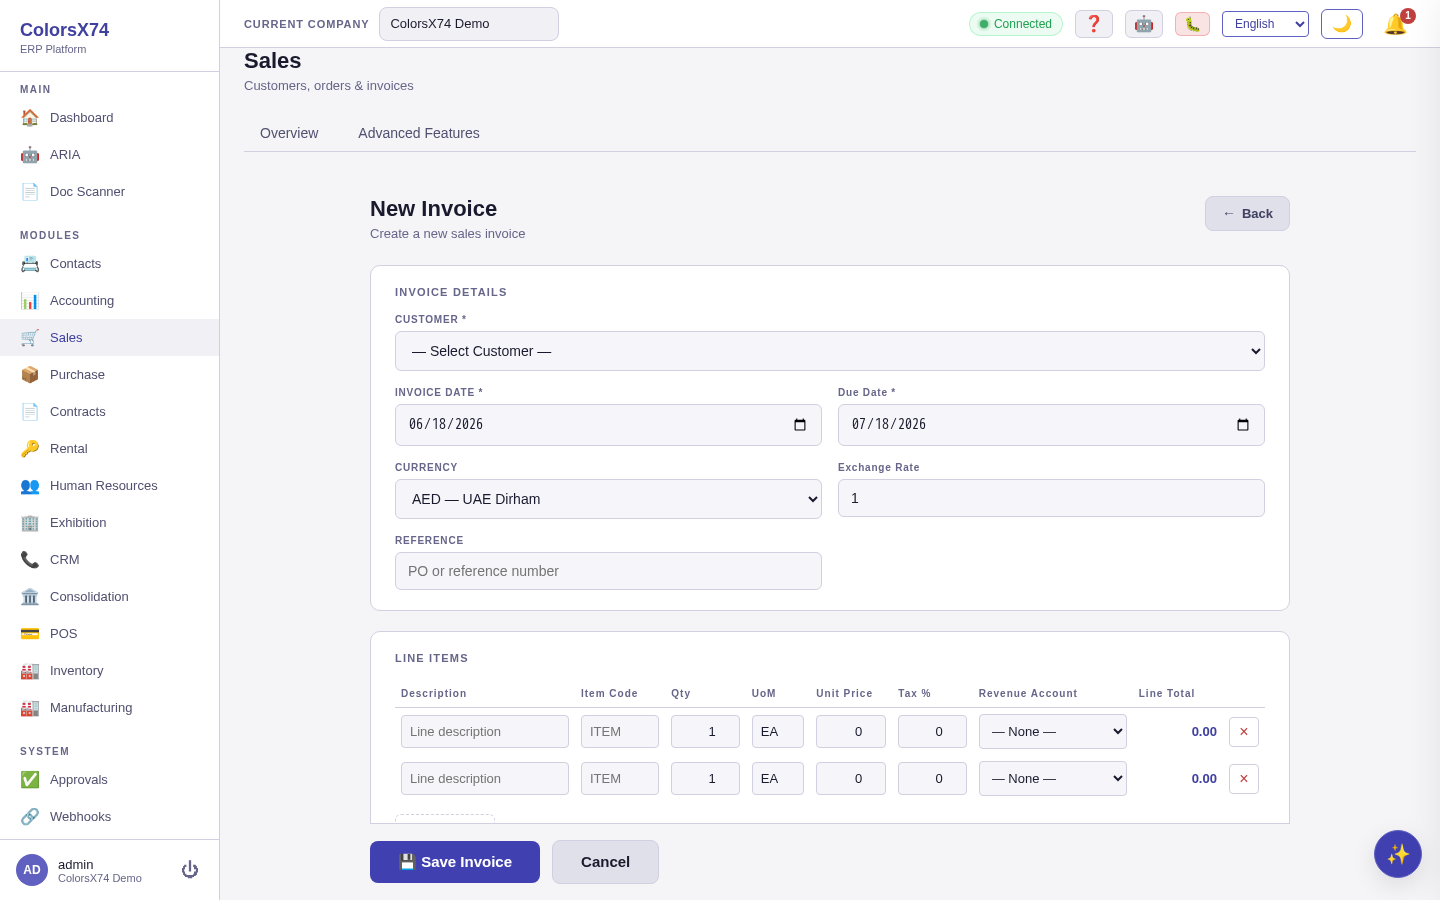Click the power logout icon
This screenshot has height=900, width=1440.
(x=190, y=870)
